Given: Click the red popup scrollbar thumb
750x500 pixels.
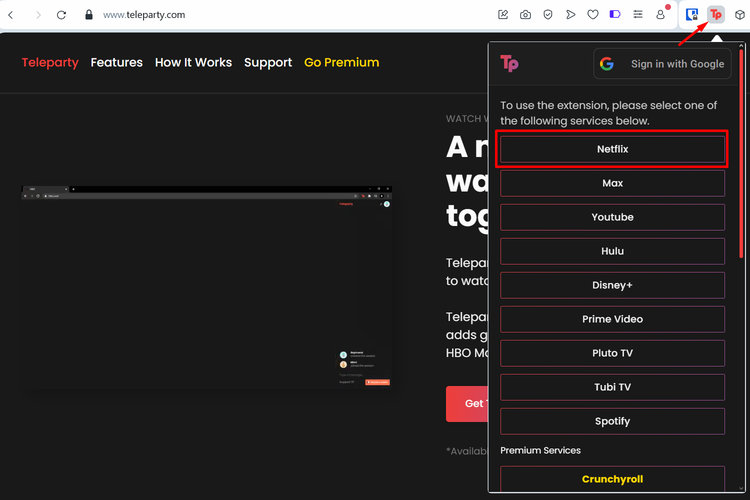Looking at the screenshot, I should 741,153.
